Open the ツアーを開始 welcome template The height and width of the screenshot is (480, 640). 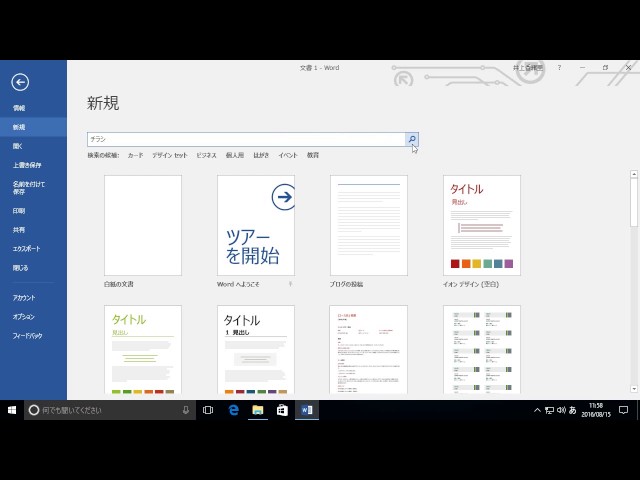256,225
